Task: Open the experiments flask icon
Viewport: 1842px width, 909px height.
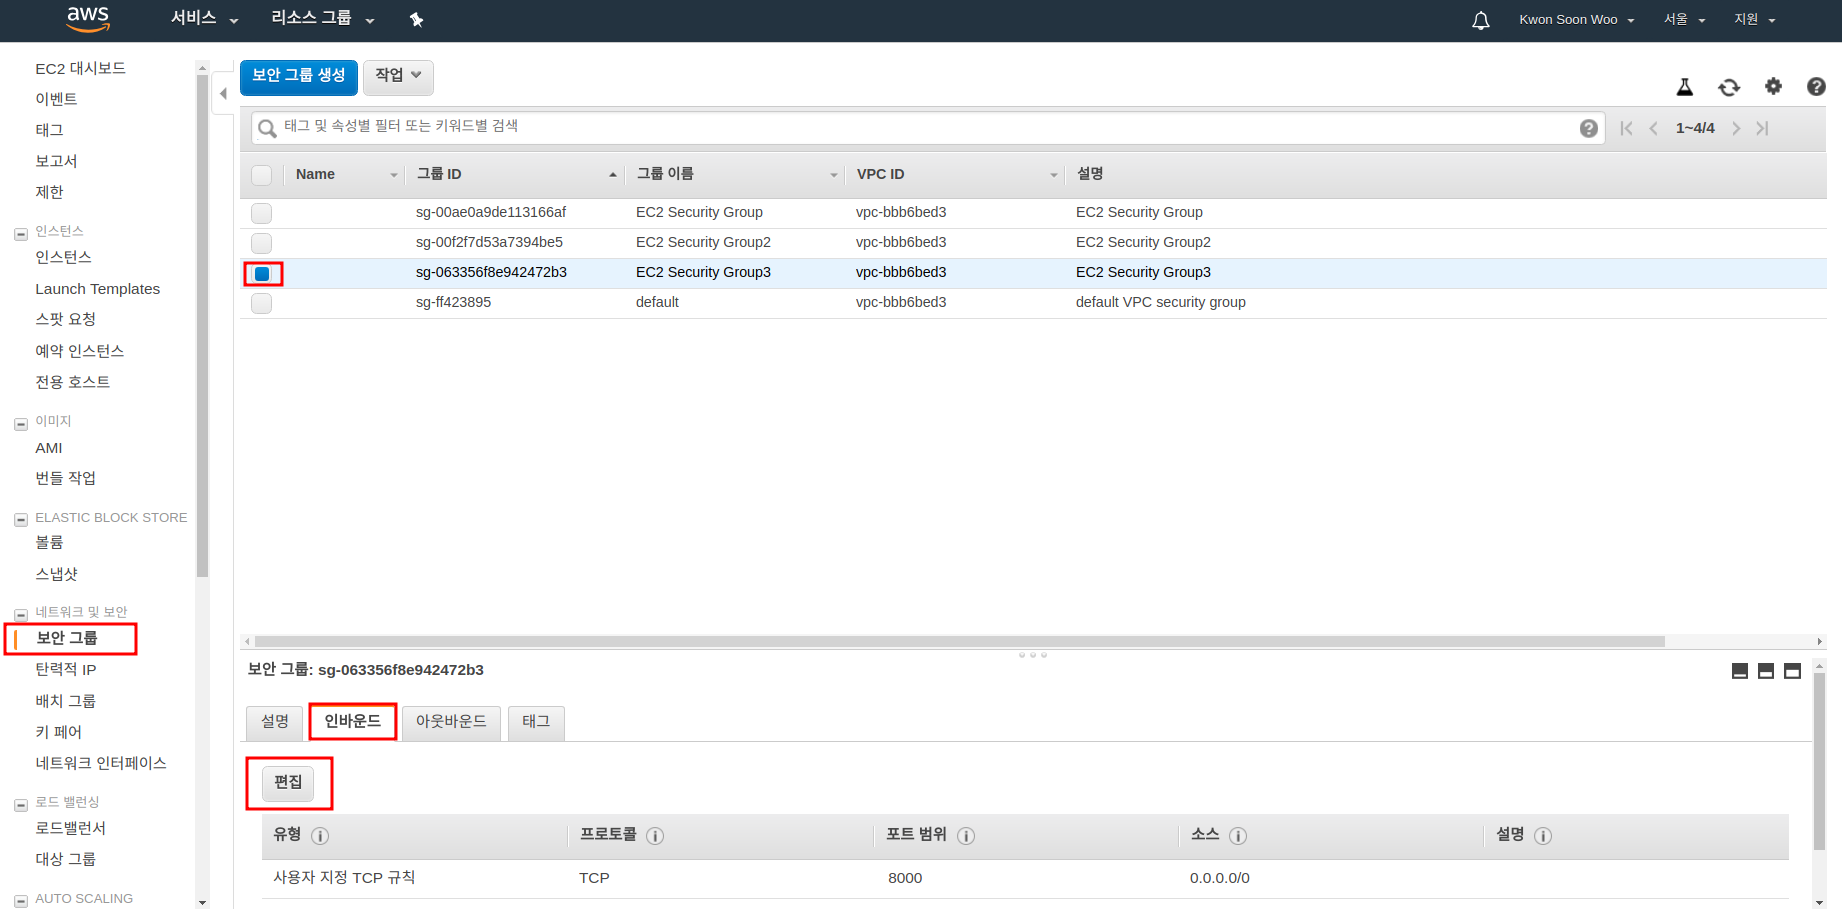Action: (x=1685, y=87)
